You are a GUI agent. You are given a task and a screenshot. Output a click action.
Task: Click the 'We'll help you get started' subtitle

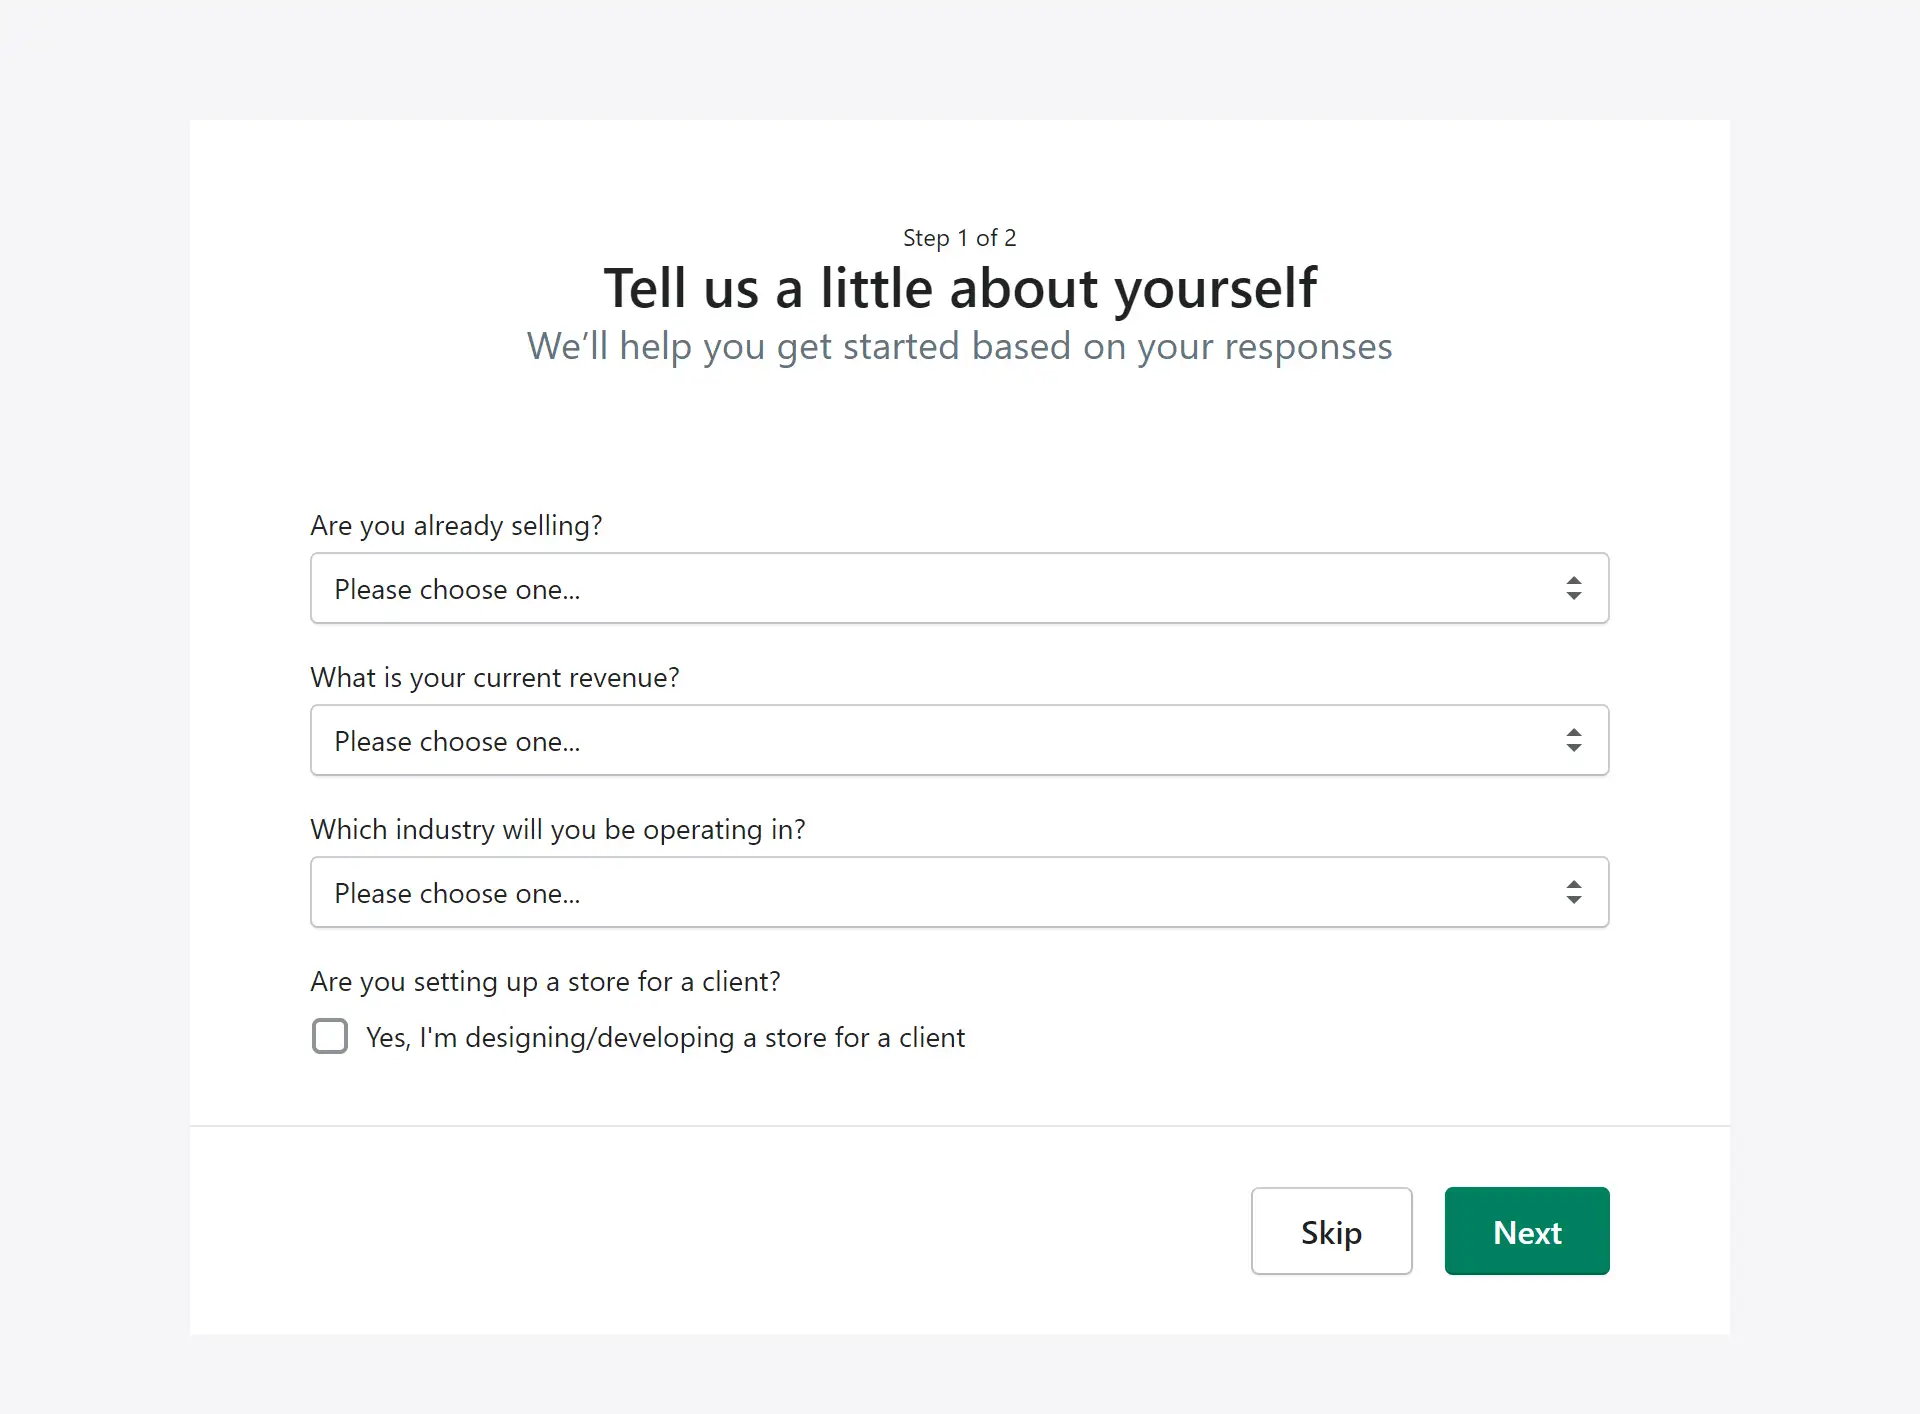tap(959, 346)
